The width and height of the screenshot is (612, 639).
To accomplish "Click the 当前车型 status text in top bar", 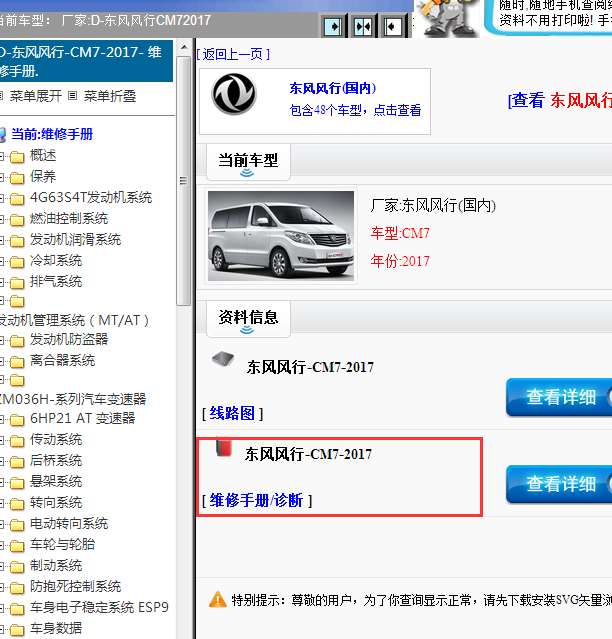I will pyautogui.click(x=106, y=20).
